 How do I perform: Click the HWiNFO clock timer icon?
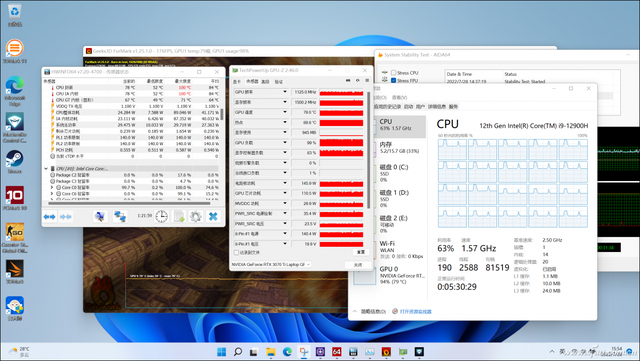162,216
